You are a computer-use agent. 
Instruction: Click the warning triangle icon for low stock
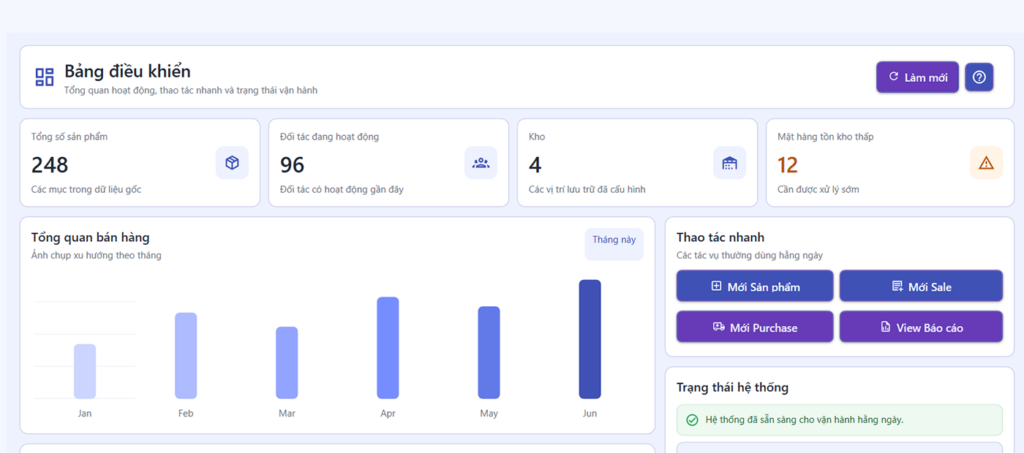985,163
